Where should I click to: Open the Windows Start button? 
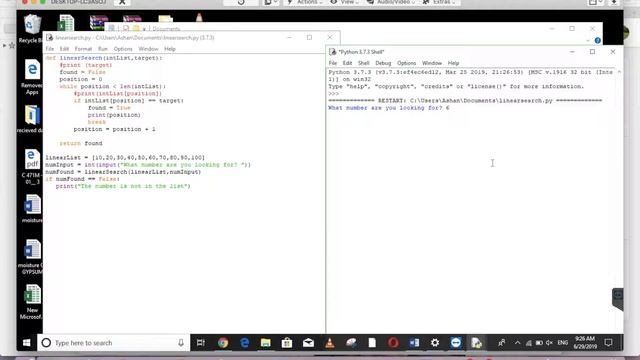(x=27, y=343)
